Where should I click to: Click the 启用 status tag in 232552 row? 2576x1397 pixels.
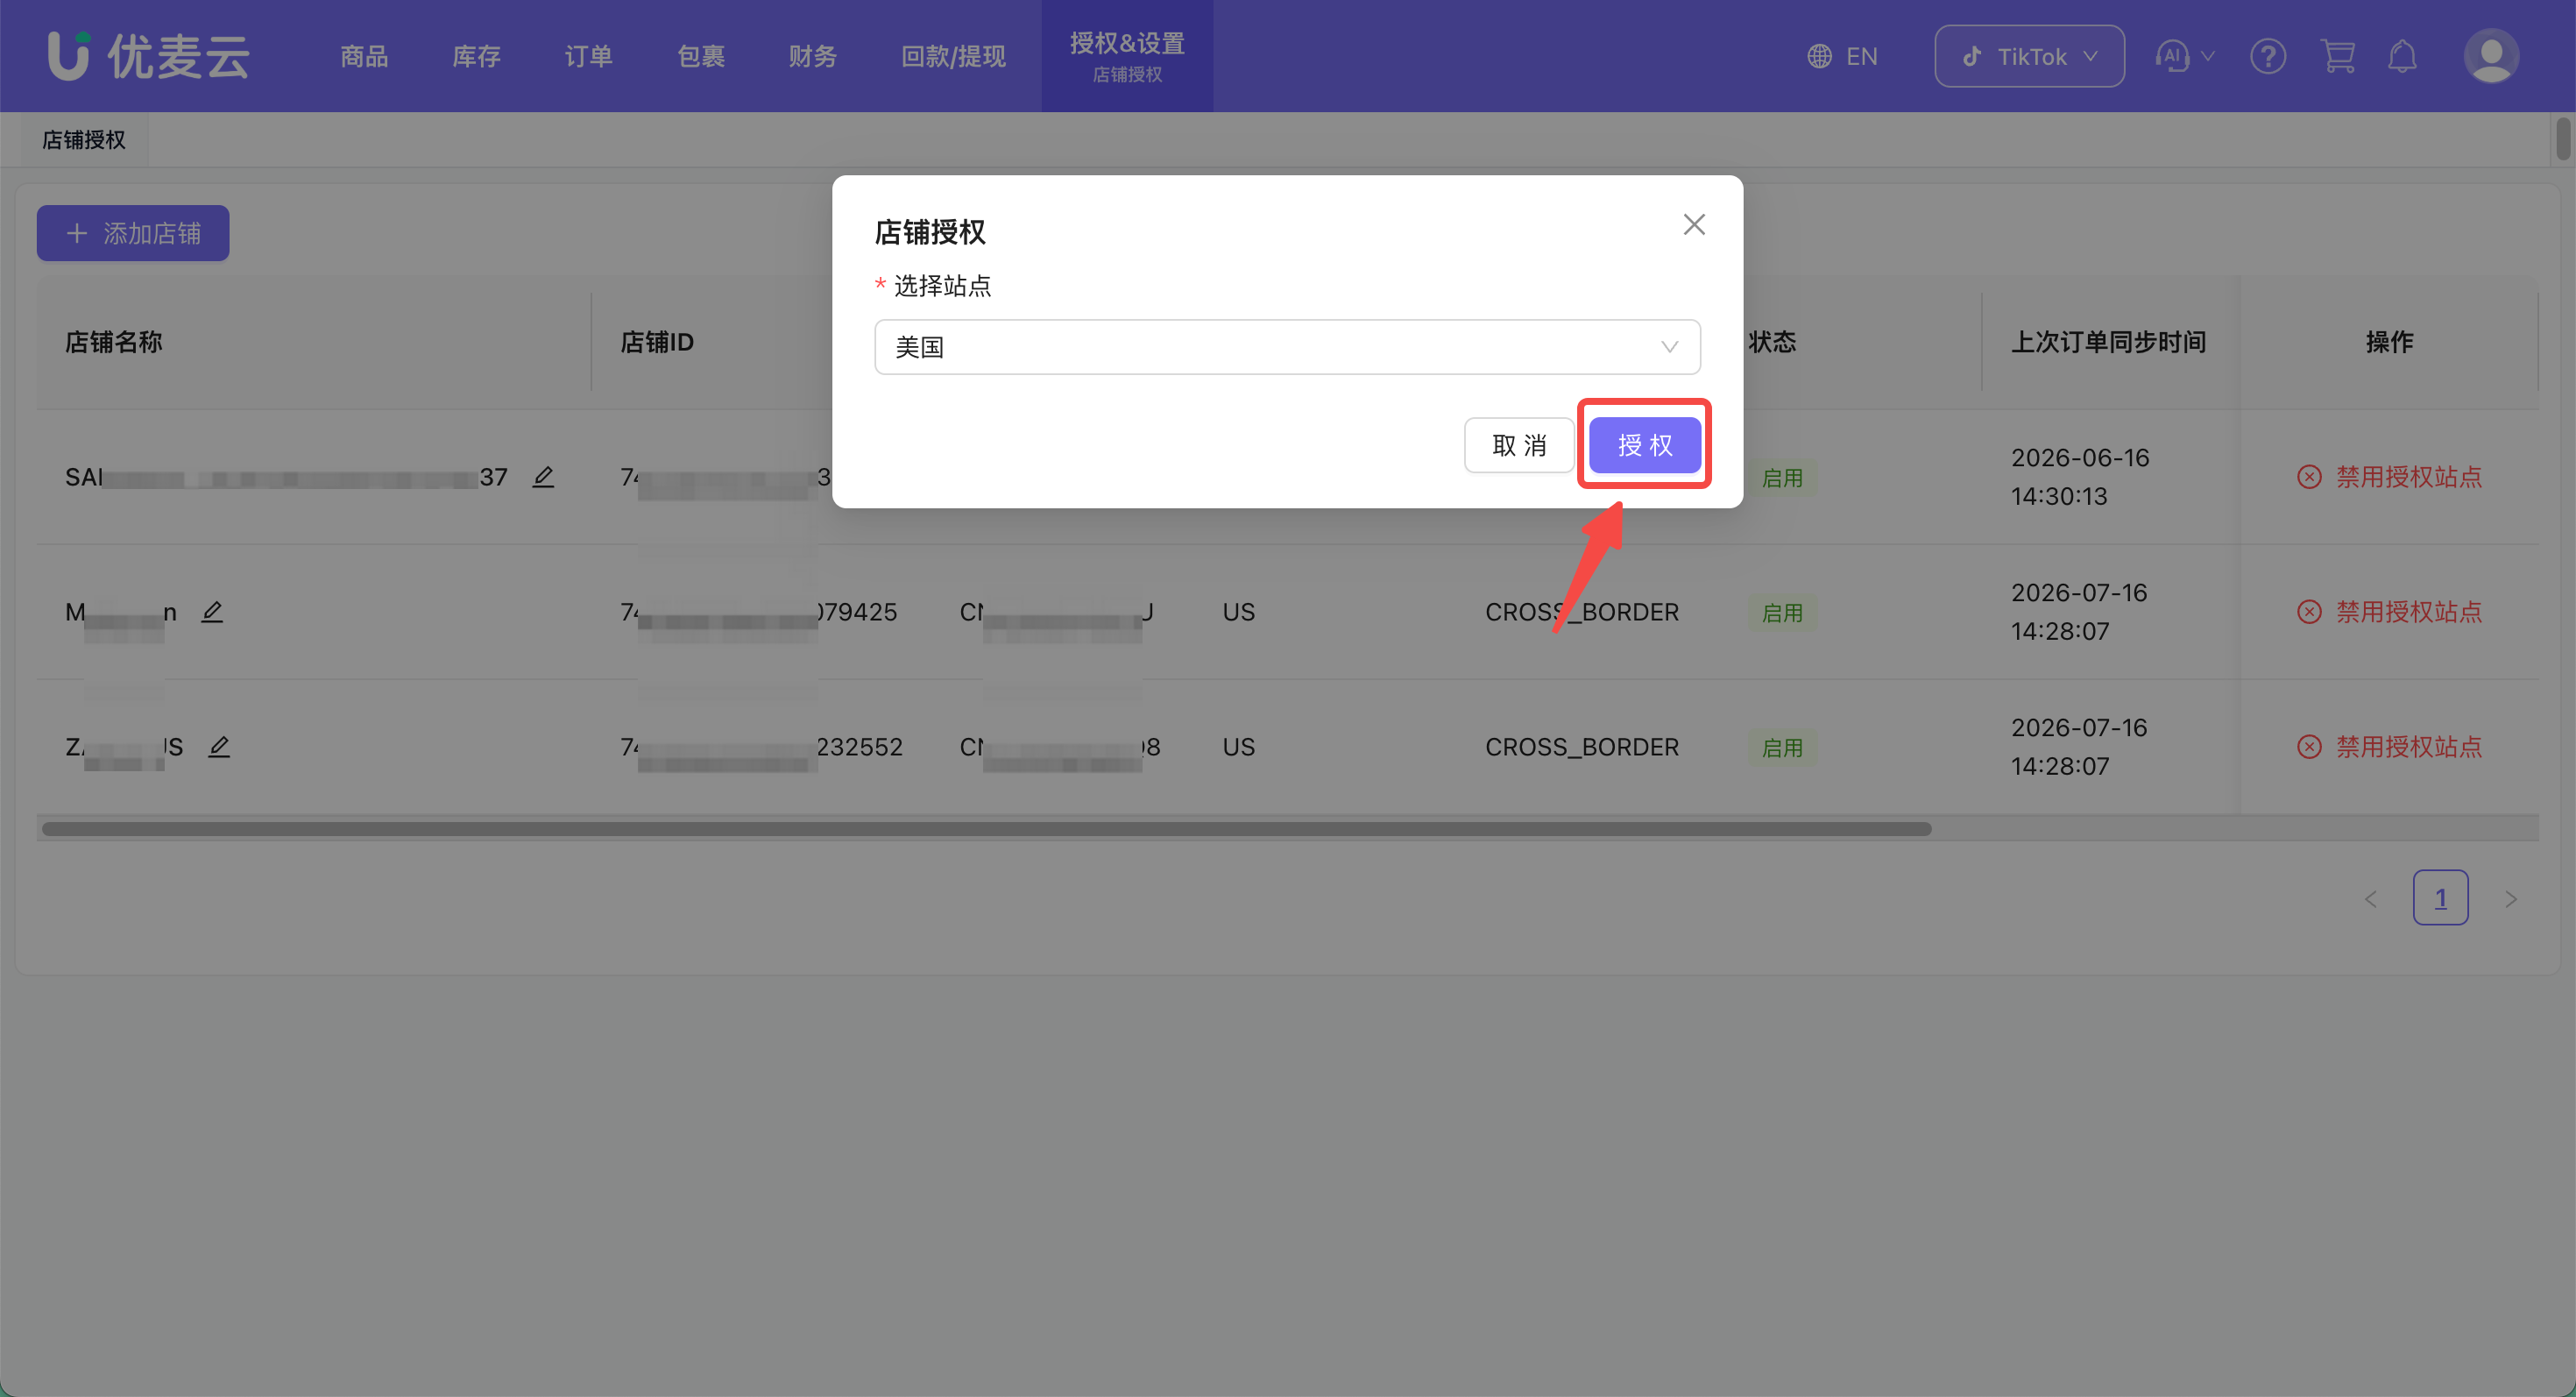[x=1782, y=748]
